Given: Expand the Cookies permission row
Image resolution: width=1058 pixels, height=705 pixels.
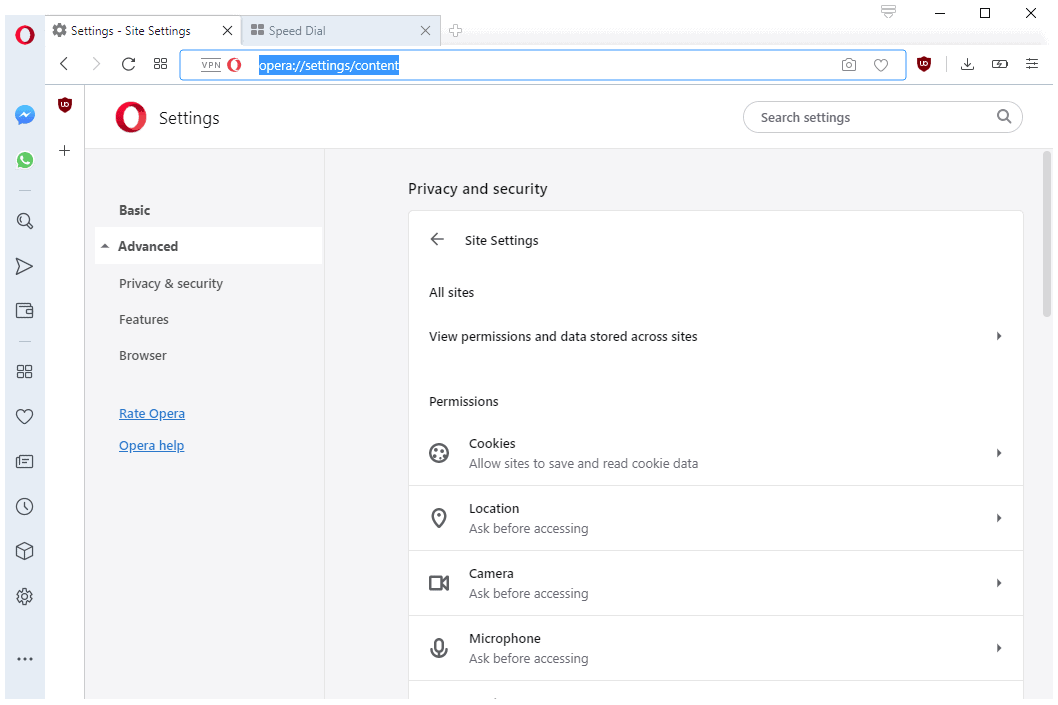Looking at the screenshot, I should pyautogui.click(x=715, y=453).
